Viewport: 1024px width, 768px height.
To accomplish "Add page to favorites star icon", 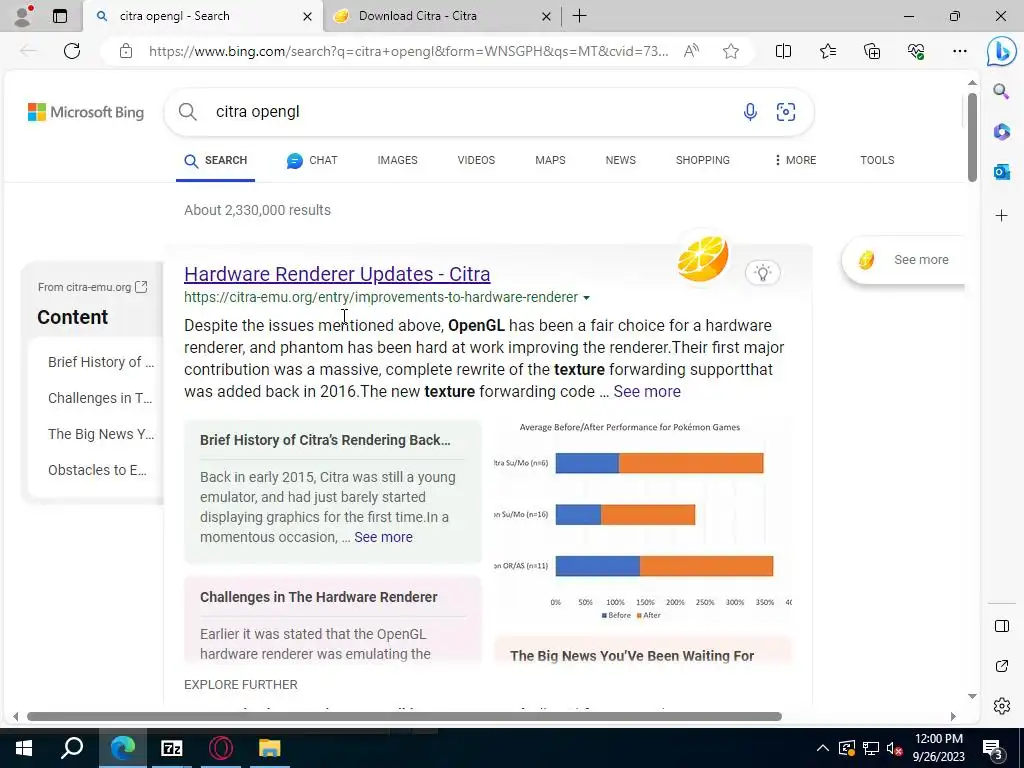I will [731, 51].
